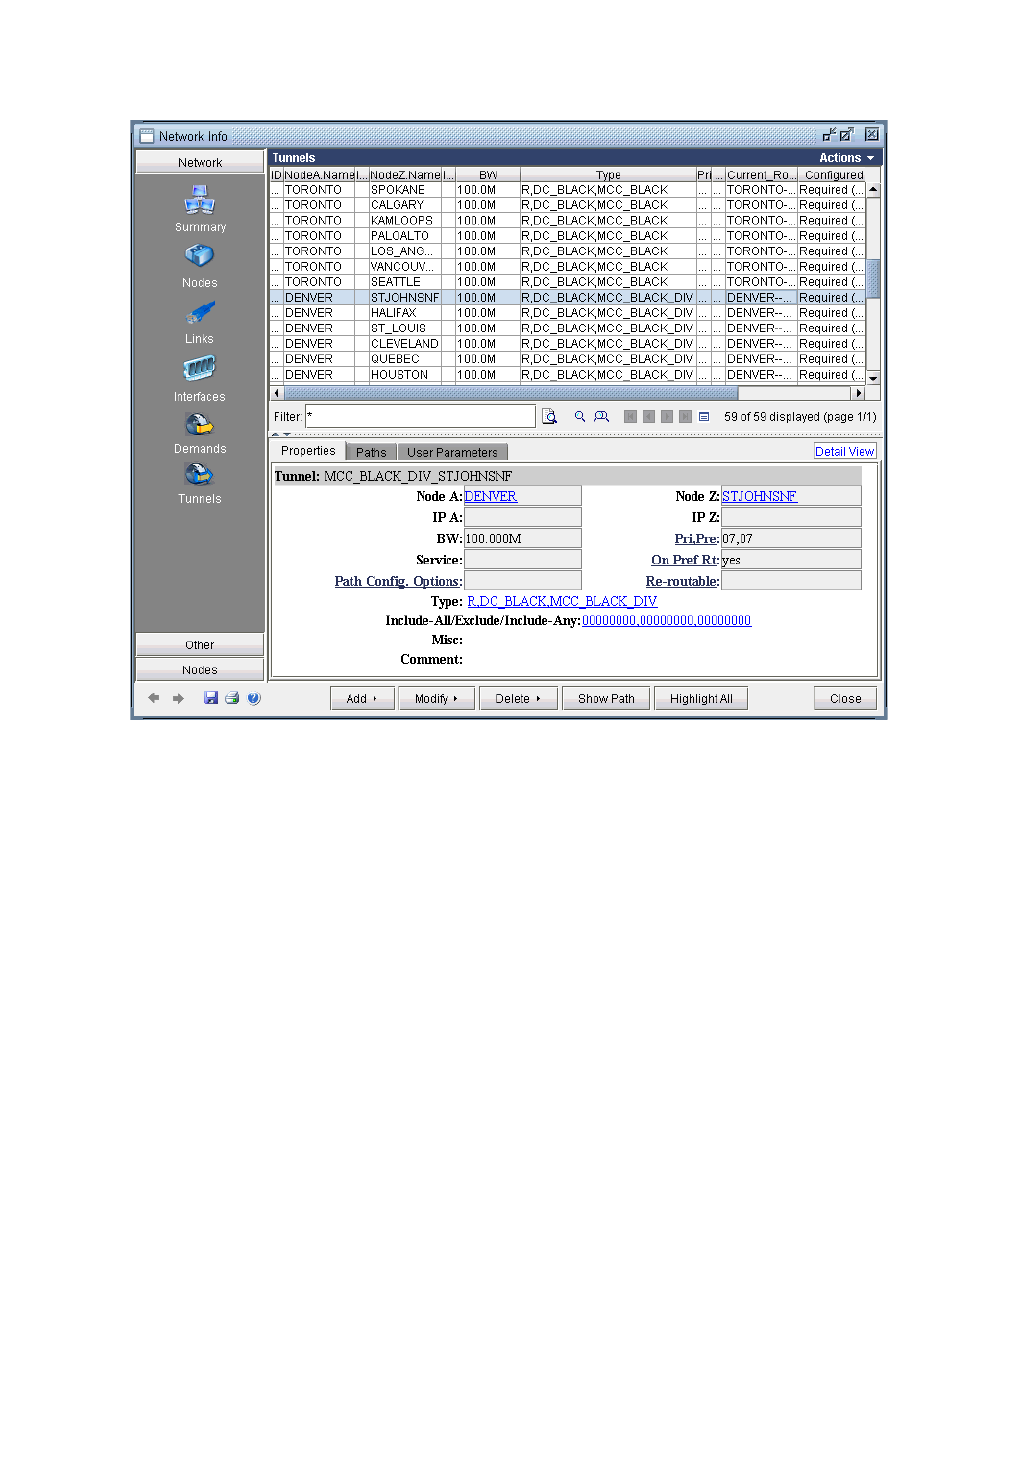Click the Re-routable label link
The height and width of the screenshot is (1484, 1011).
682,581
